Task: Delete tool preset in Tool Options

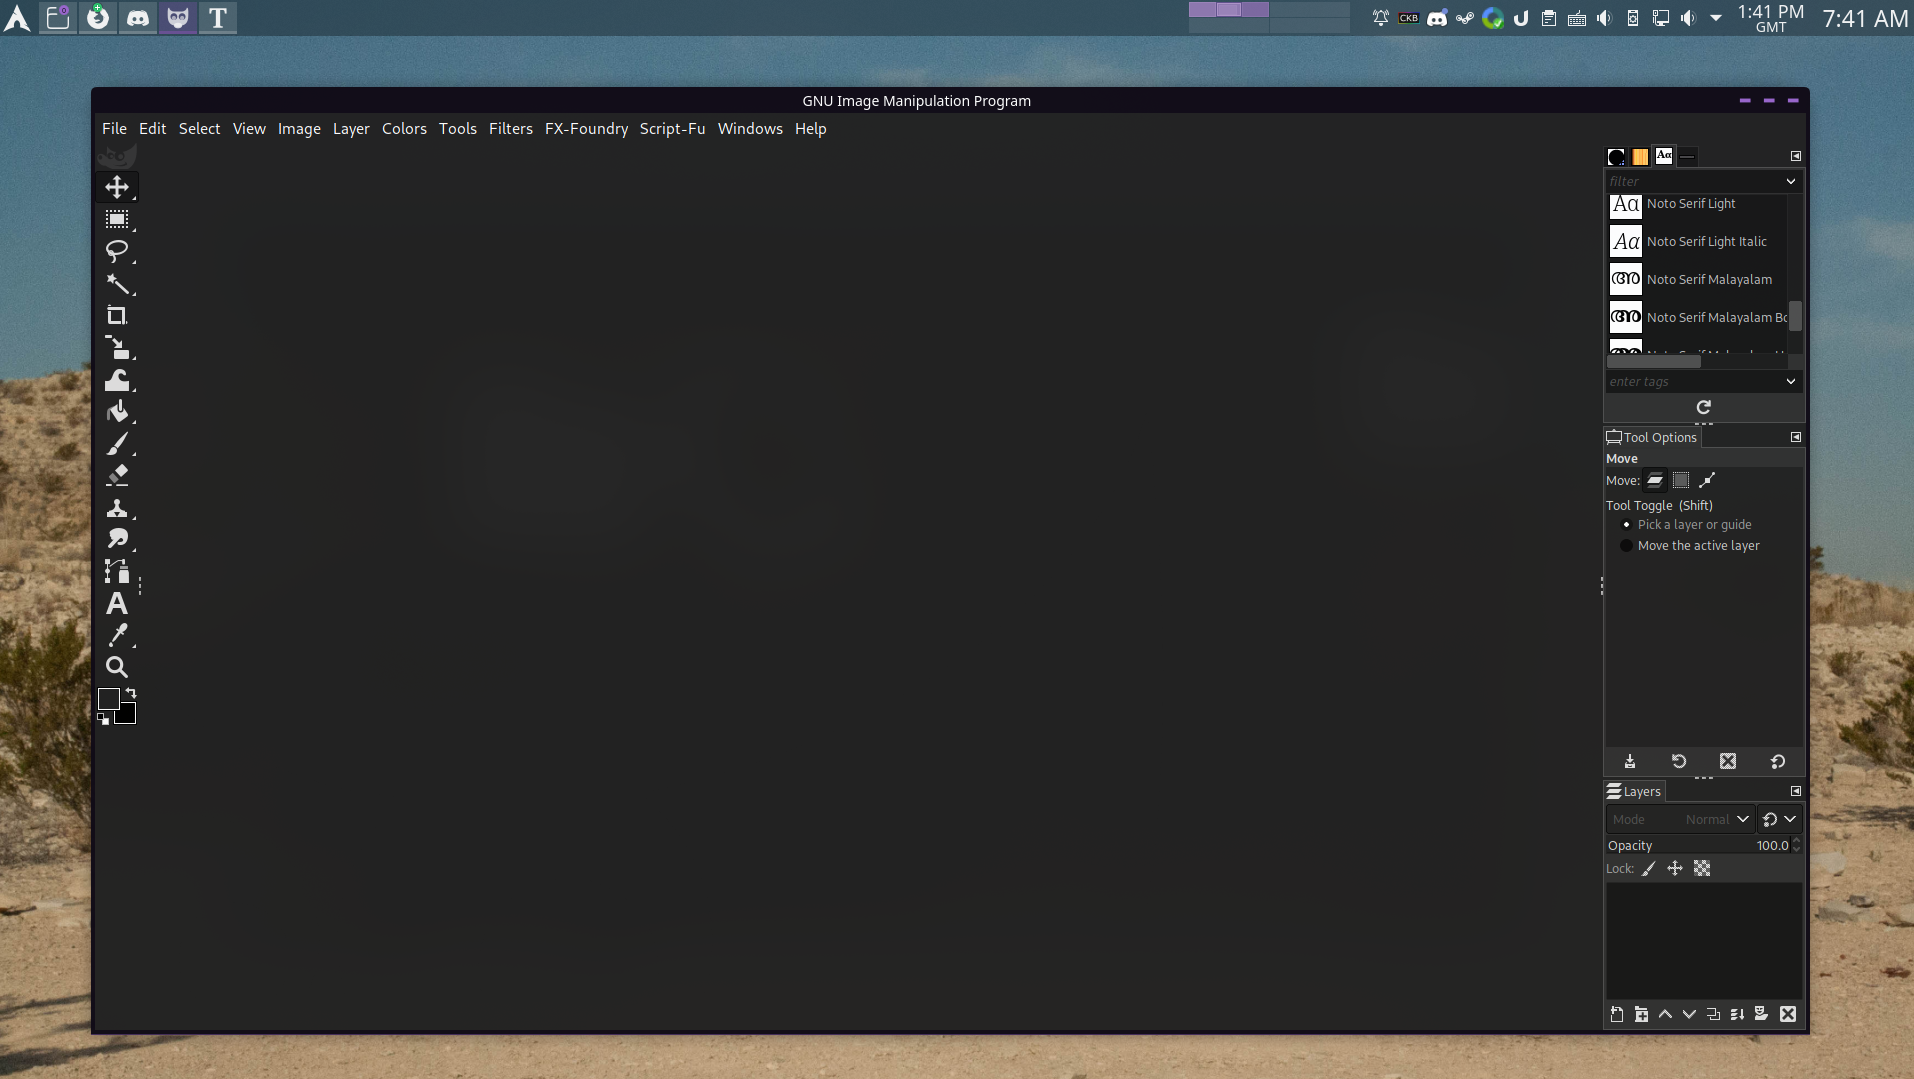Action: click(1728, 762)
